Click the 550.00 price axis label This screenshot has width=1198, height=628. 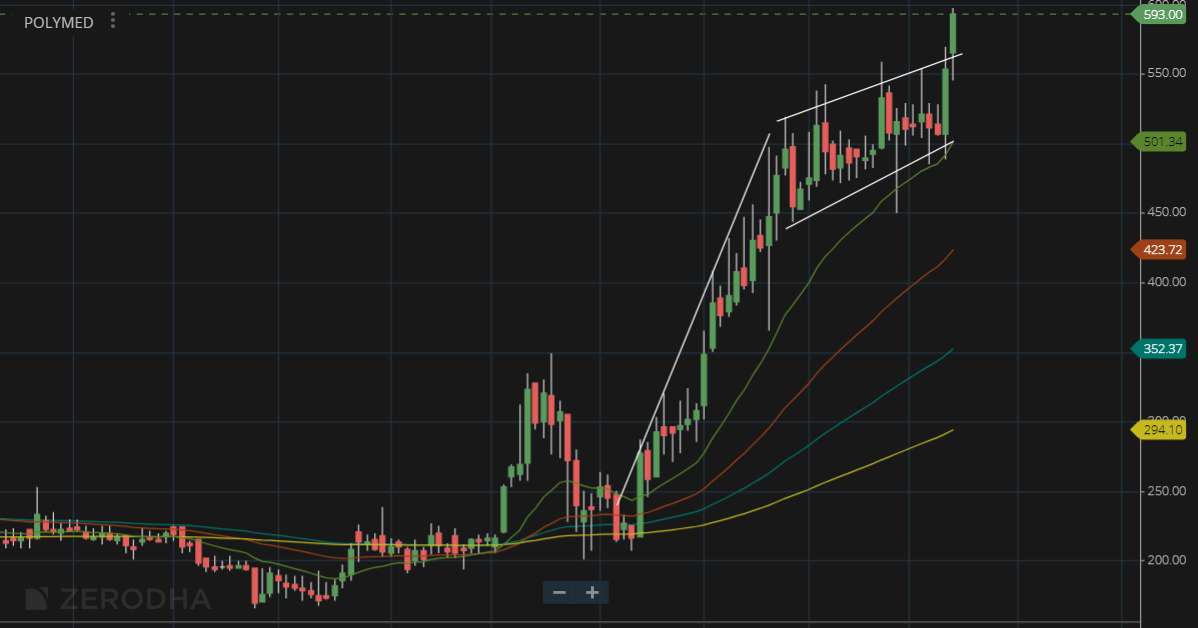tap(1165, 74)
